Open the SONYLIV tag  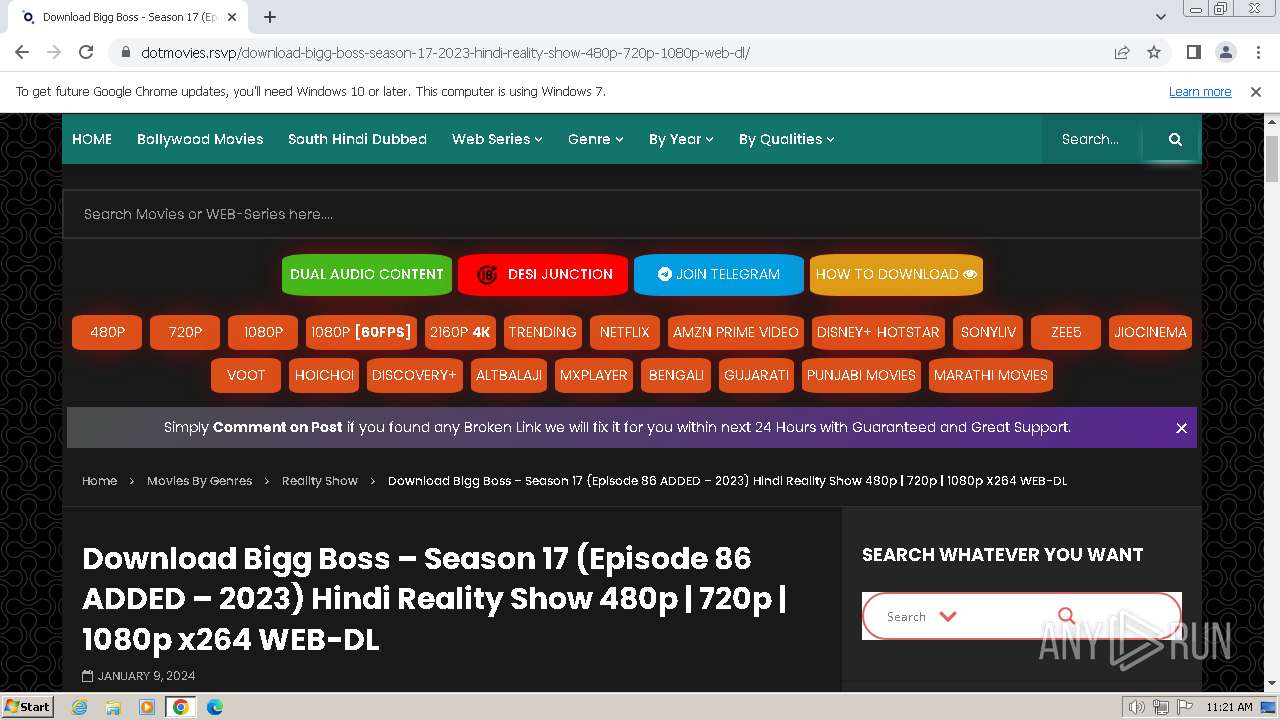pos(988,332)
